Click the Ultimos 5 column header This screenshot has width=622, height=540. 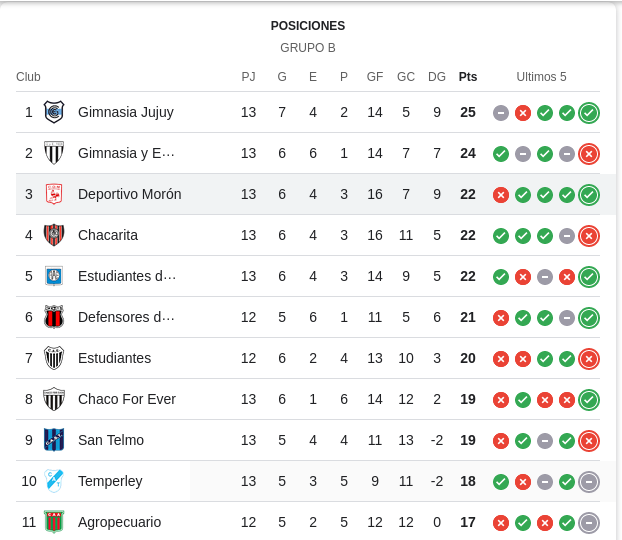point(541,77)
